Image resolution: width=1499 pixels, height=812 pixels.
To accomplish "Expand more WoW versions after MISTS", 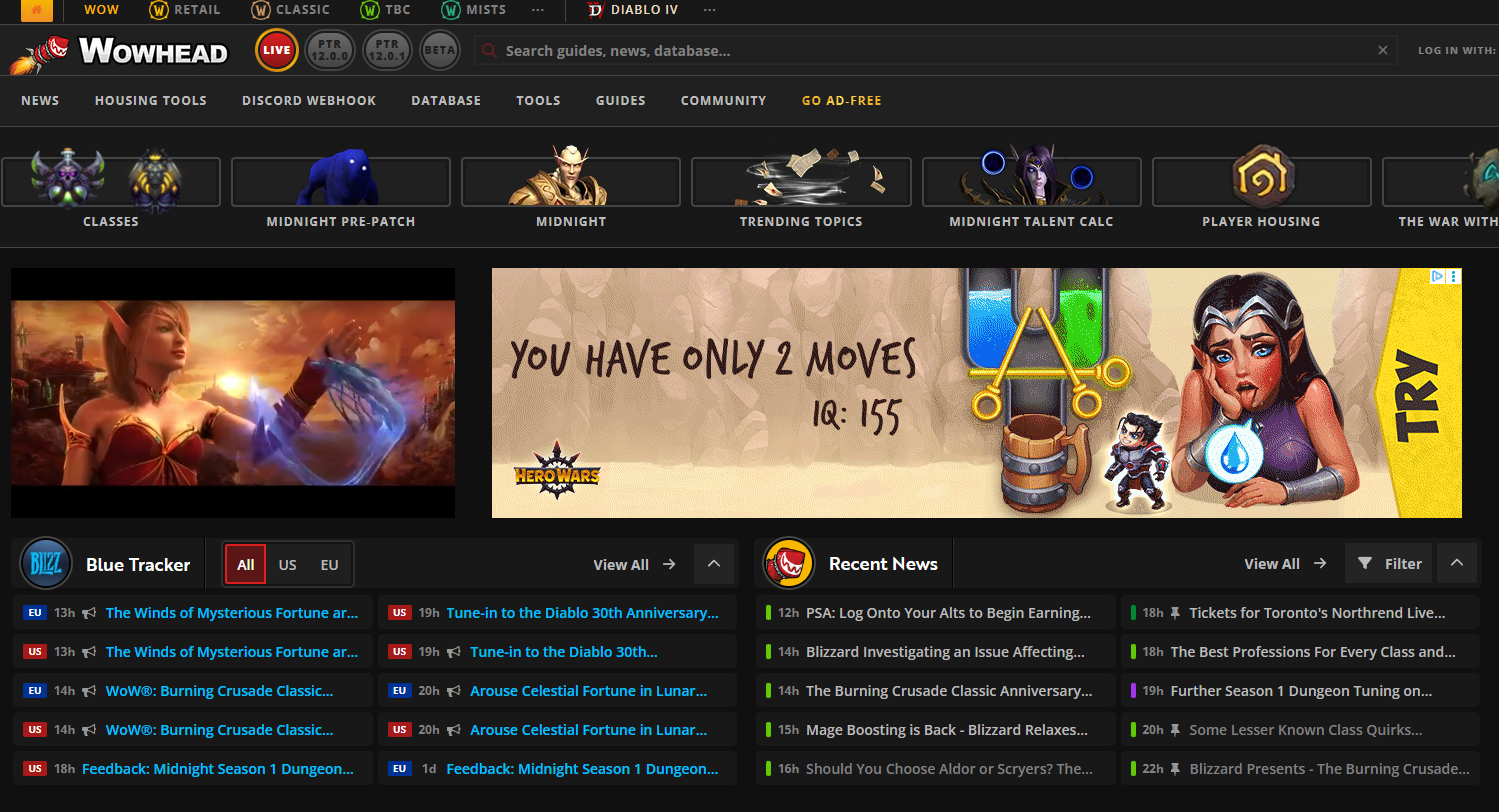I will coord(538,10).
